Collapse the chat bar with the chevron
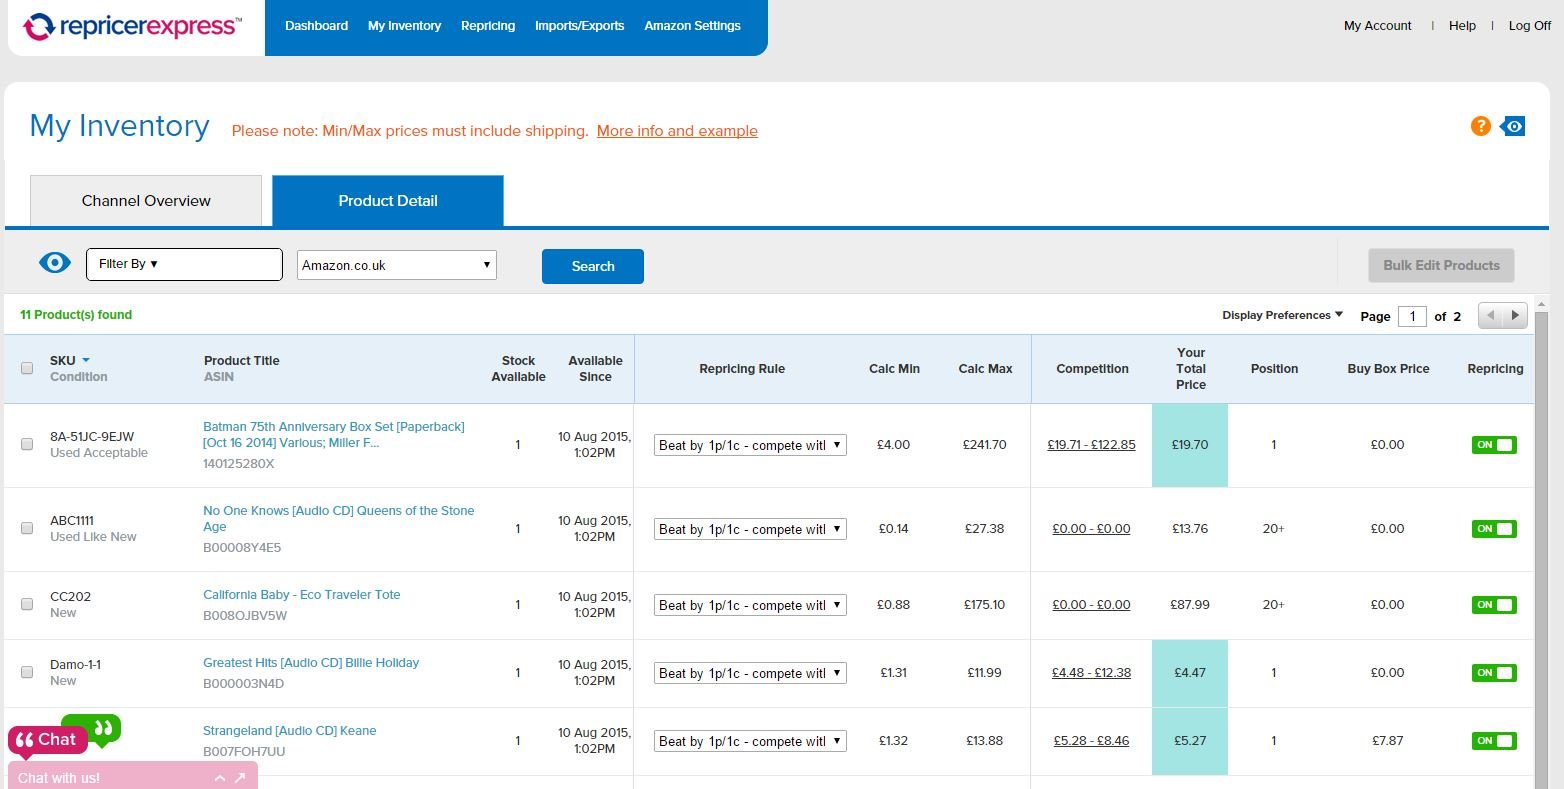1564x789 pixels. point(219,776)
